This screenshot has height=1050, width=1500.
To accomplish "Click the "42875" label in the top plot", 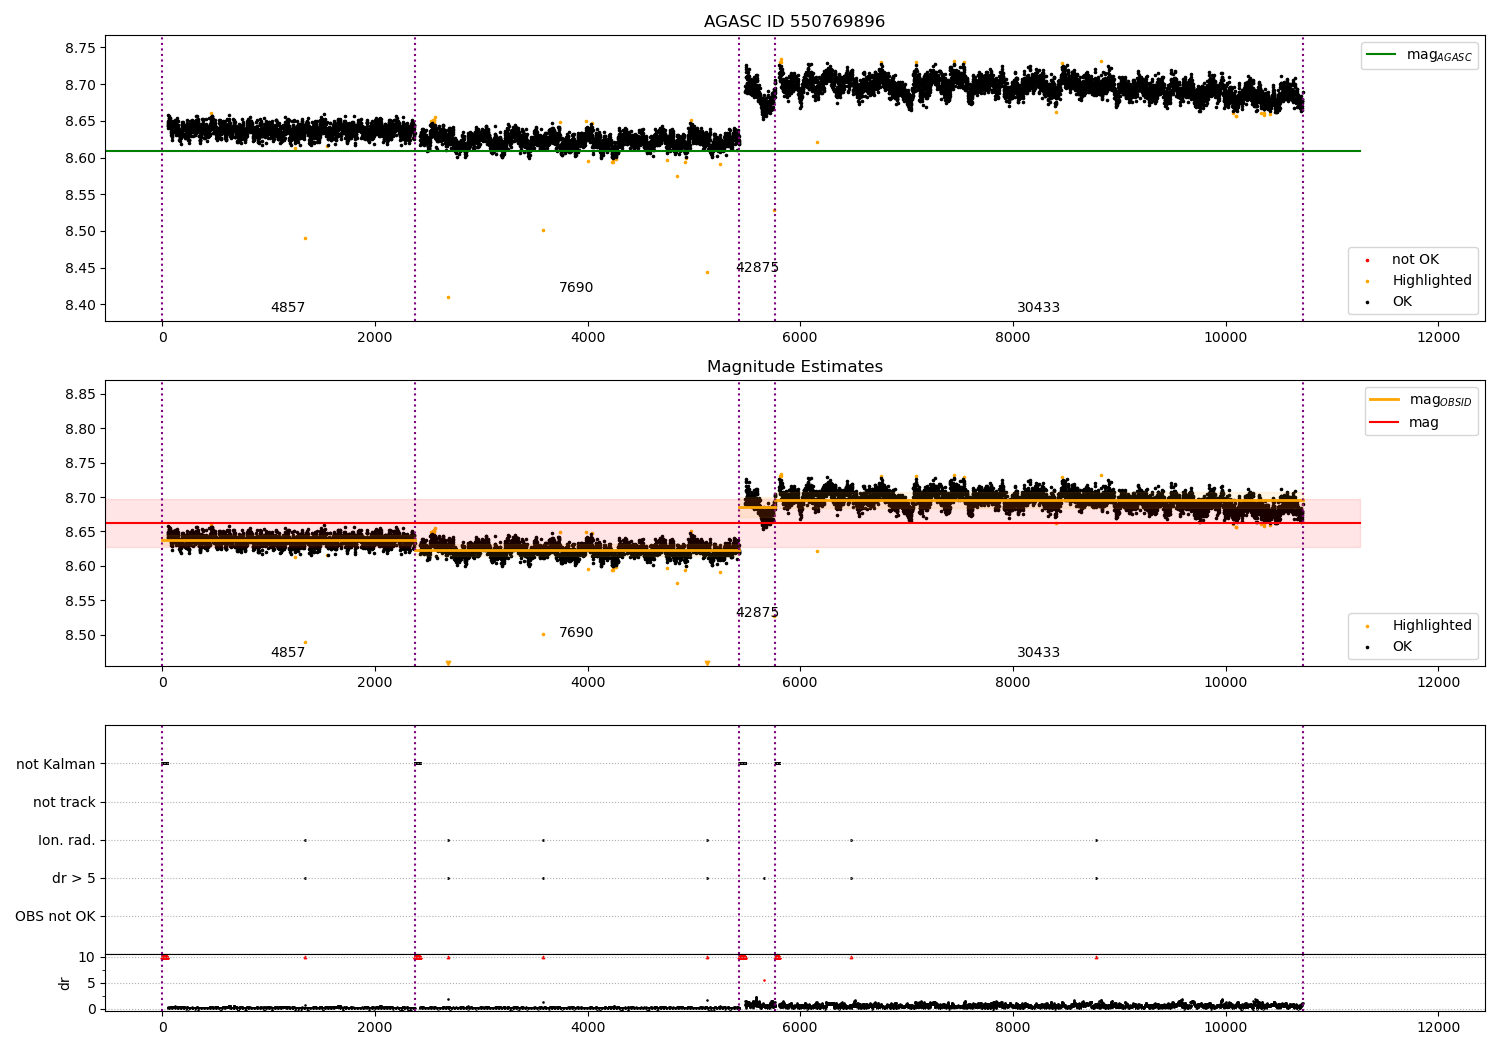I will [x=757, y=268].
